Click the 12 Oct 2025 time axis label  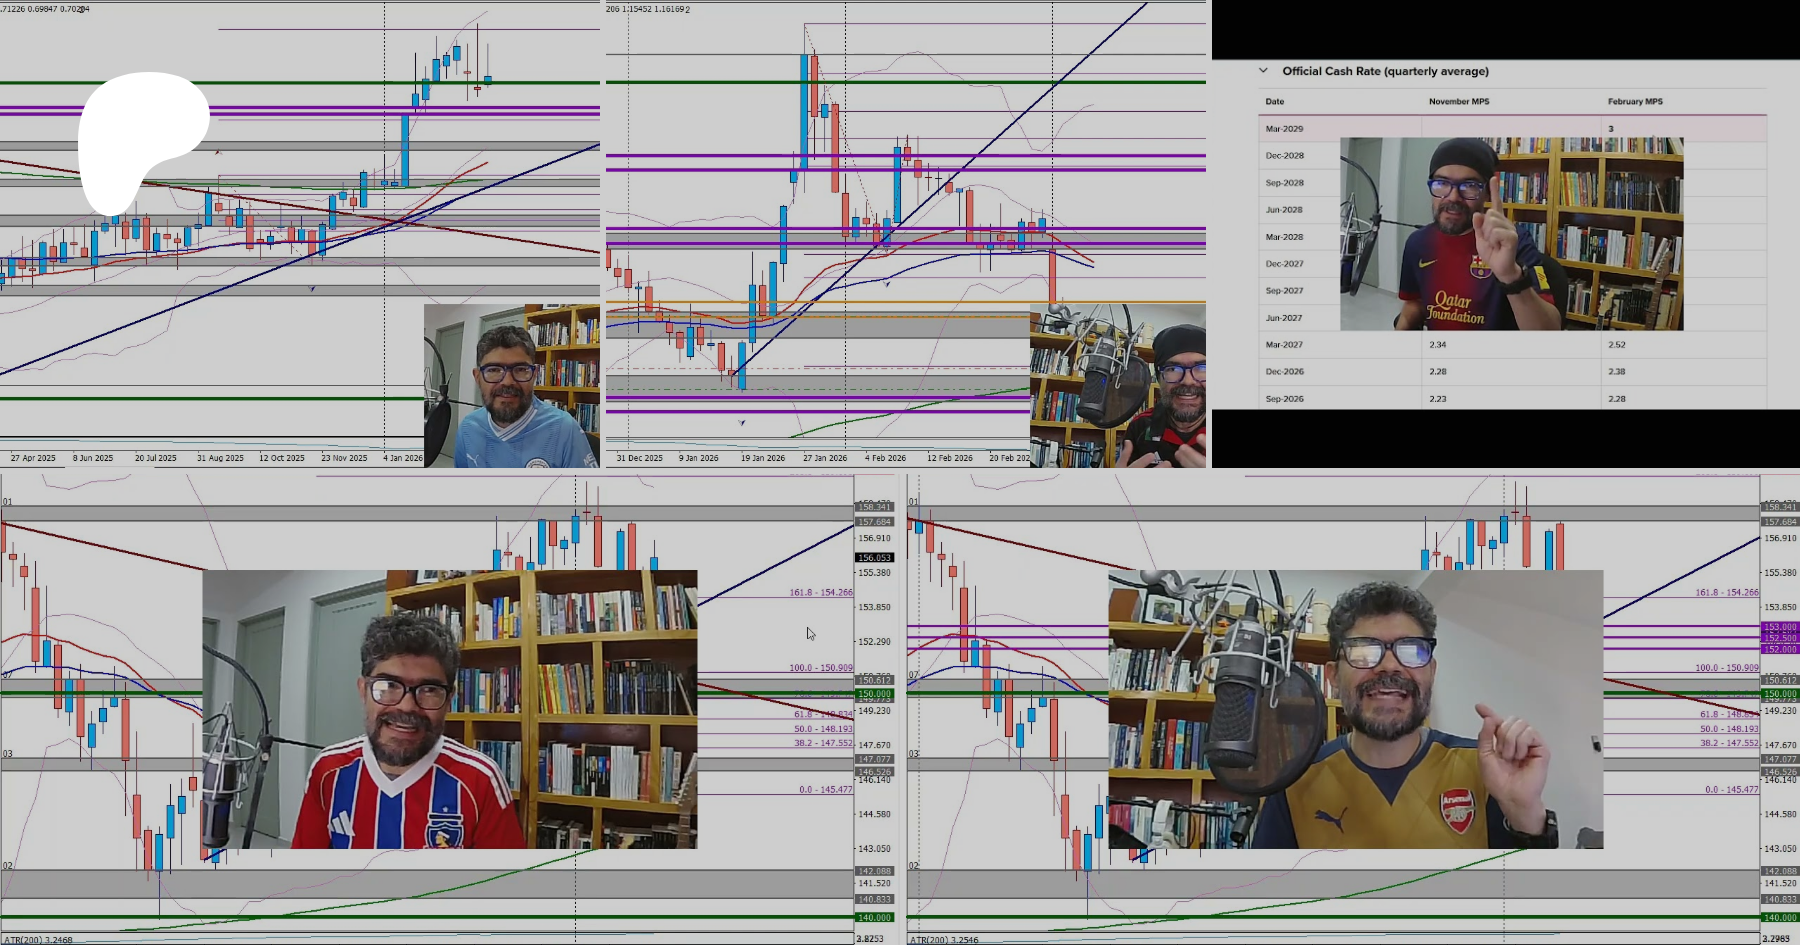(x=281, y=458)
